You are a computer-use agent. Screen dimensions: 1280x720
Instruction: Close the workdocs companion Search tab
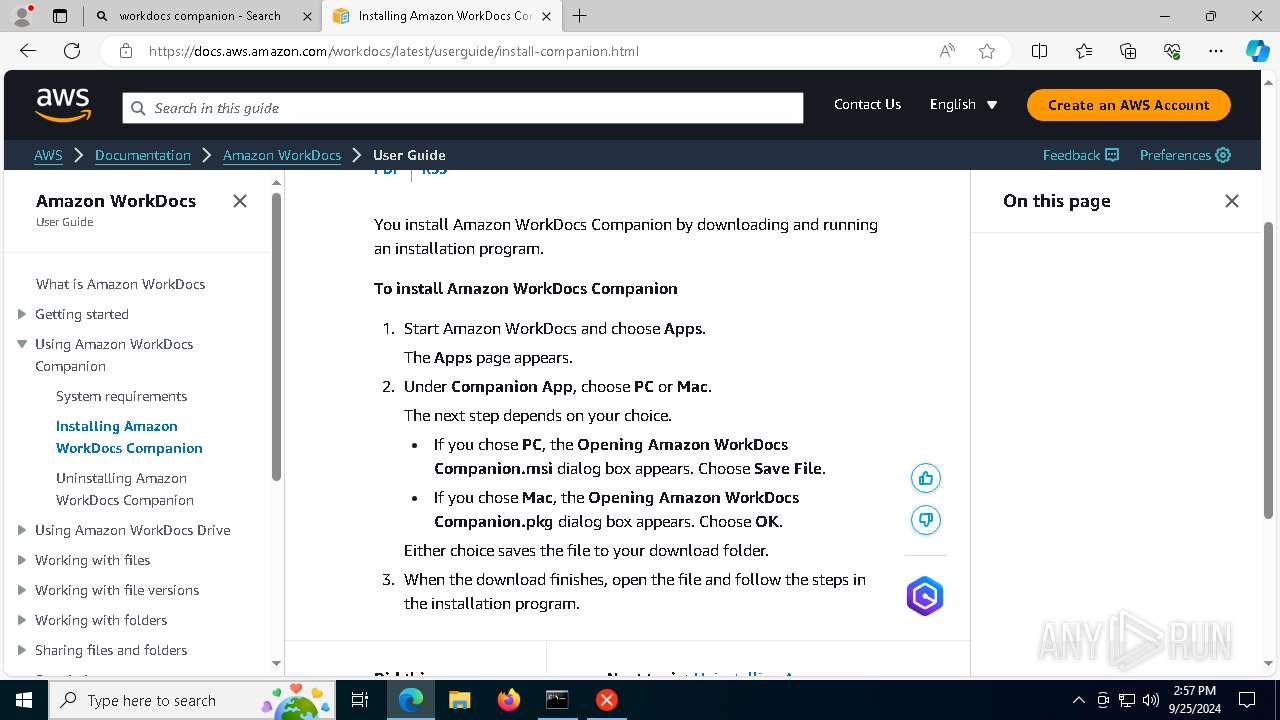coord(307,16)
